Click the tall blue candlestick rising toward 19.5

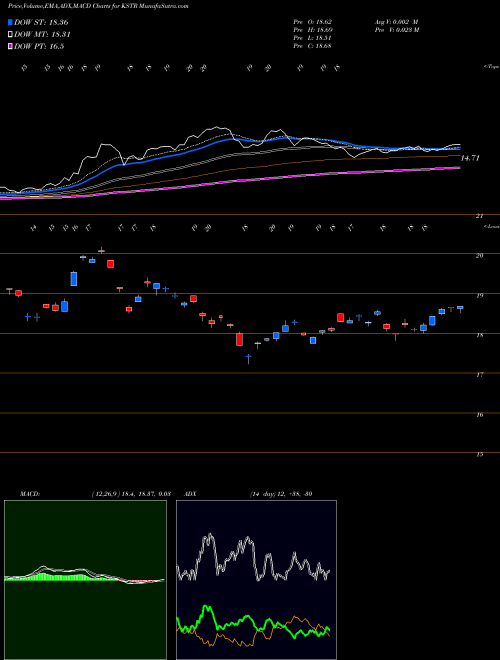[x=74, y=279]
